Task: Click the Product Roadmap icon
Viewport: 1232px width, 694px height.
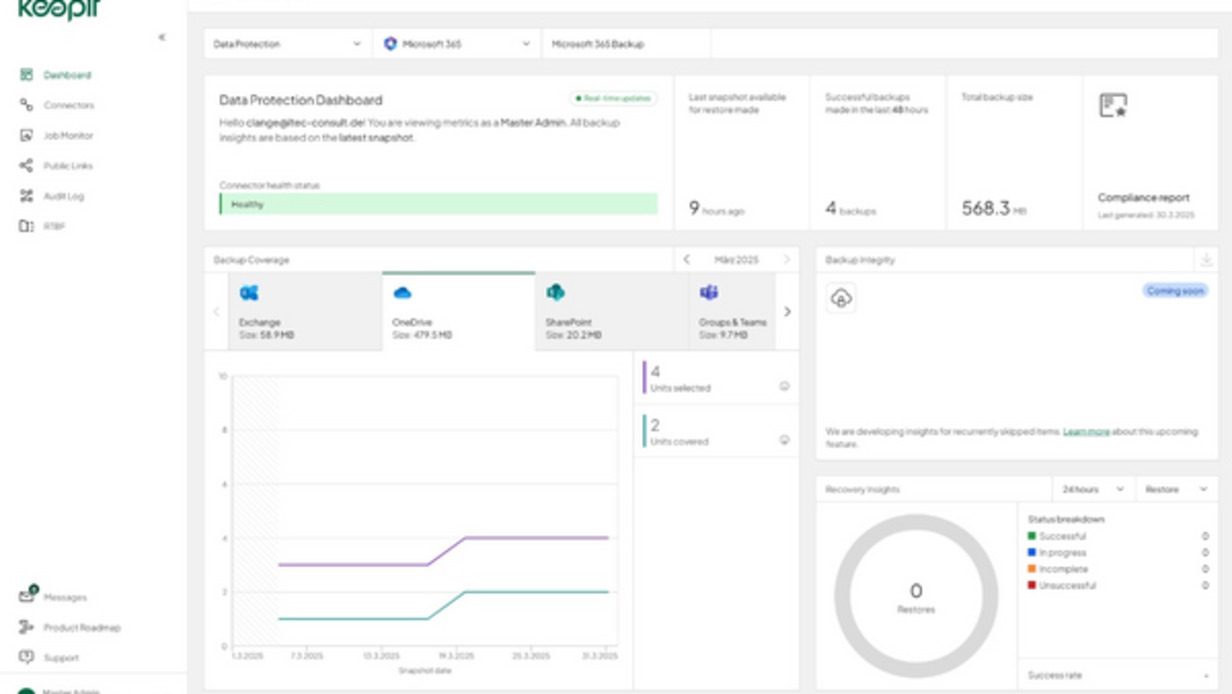Action: click(x=26, y=627)
